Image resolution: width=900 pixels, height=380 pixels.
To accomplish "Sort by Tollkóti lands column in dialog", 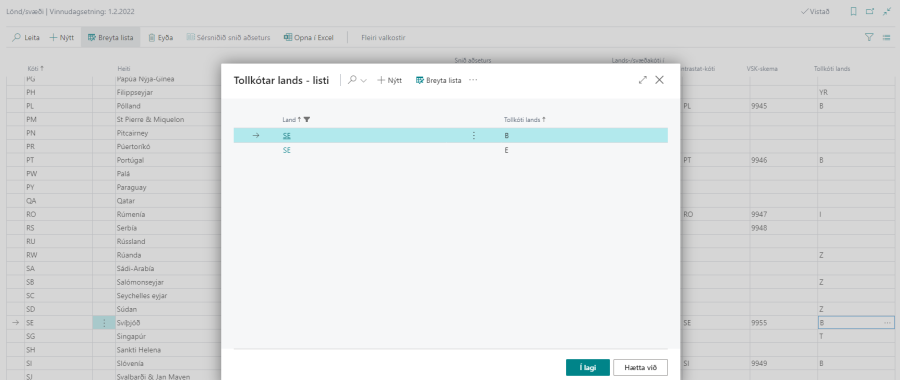I will pos(525,119).
